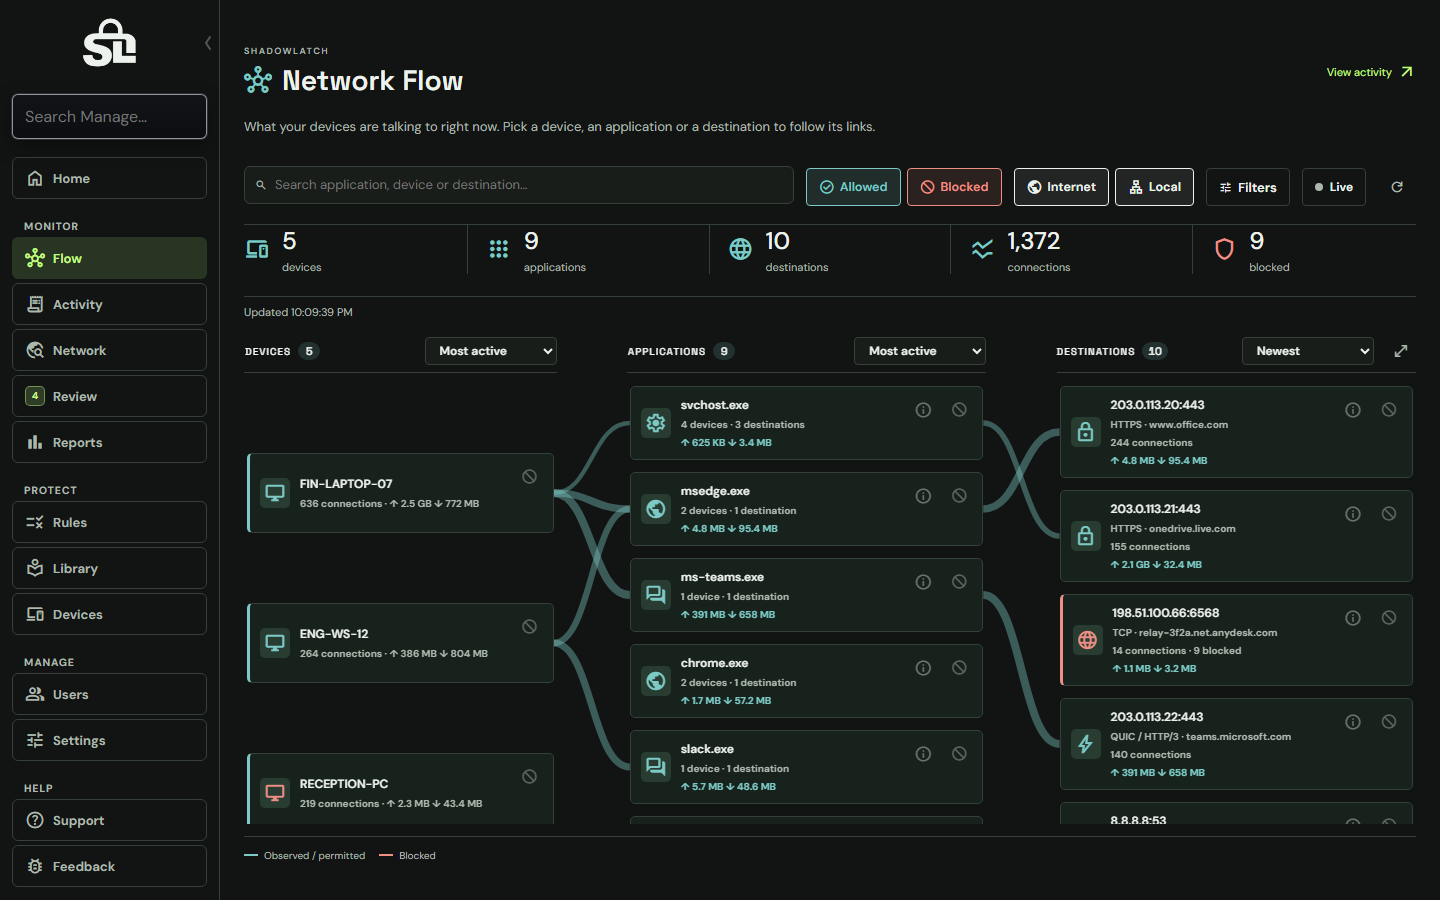Go to Activity in the sidebar
The height and width of the screenshot is (900, 1440).
pos(109,304)
